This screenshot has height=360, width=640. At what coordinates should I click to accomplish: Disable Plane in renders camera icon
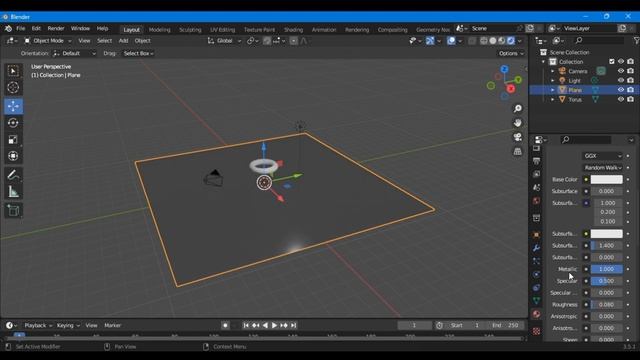[x=631, y=90]
